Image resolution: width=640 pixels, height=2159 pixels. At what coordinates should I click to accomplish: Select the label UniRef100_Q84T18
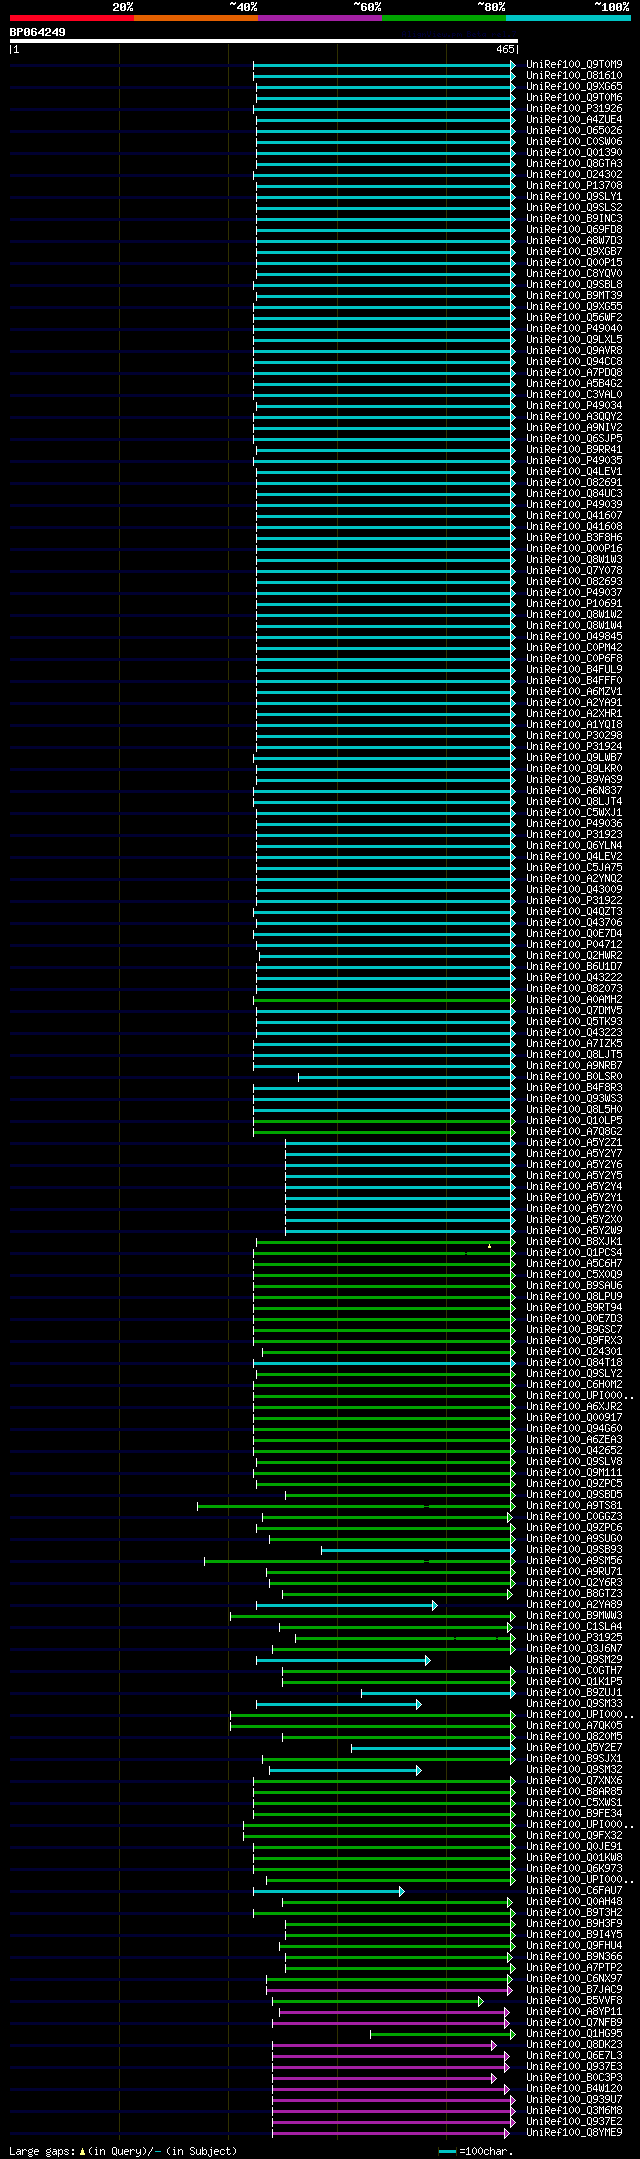point(574,1362)
